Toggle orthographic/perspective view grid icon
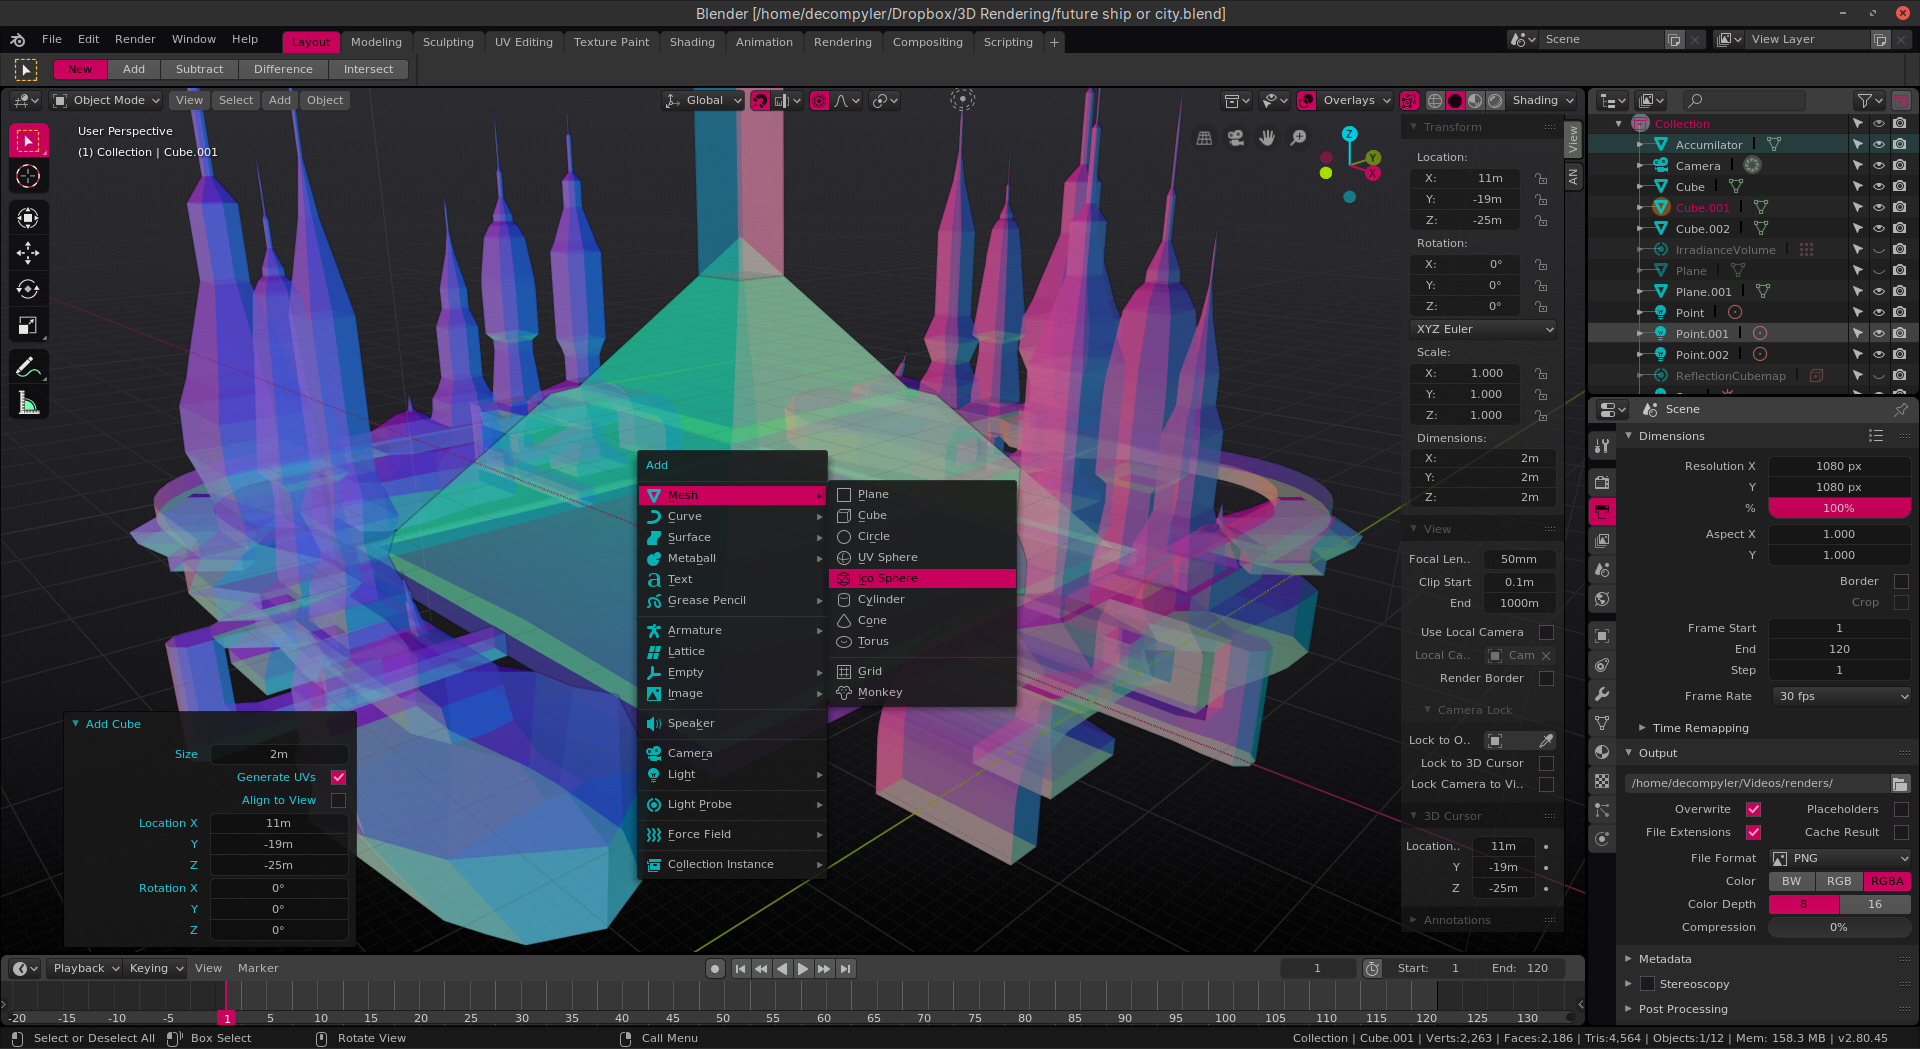Viewport: 1920px width, 1049px height. pyautogui.click(x=1204, y=138)
